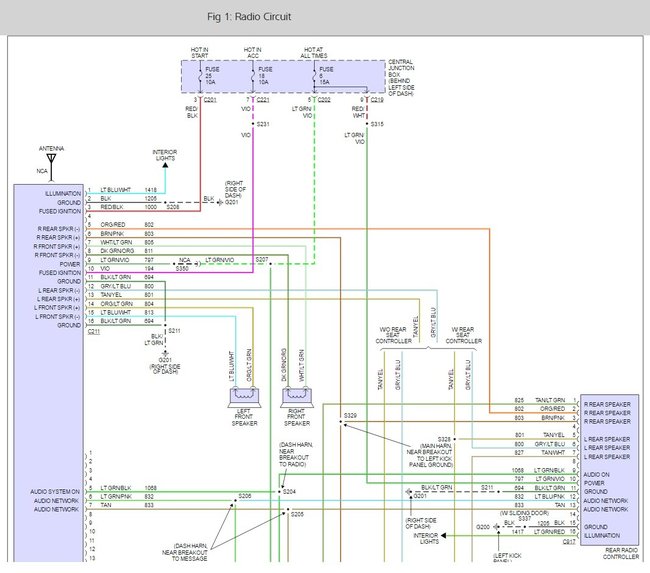Click splice label S206
The height and width of the screenshot is (573, 650).
tap(245, 496)
